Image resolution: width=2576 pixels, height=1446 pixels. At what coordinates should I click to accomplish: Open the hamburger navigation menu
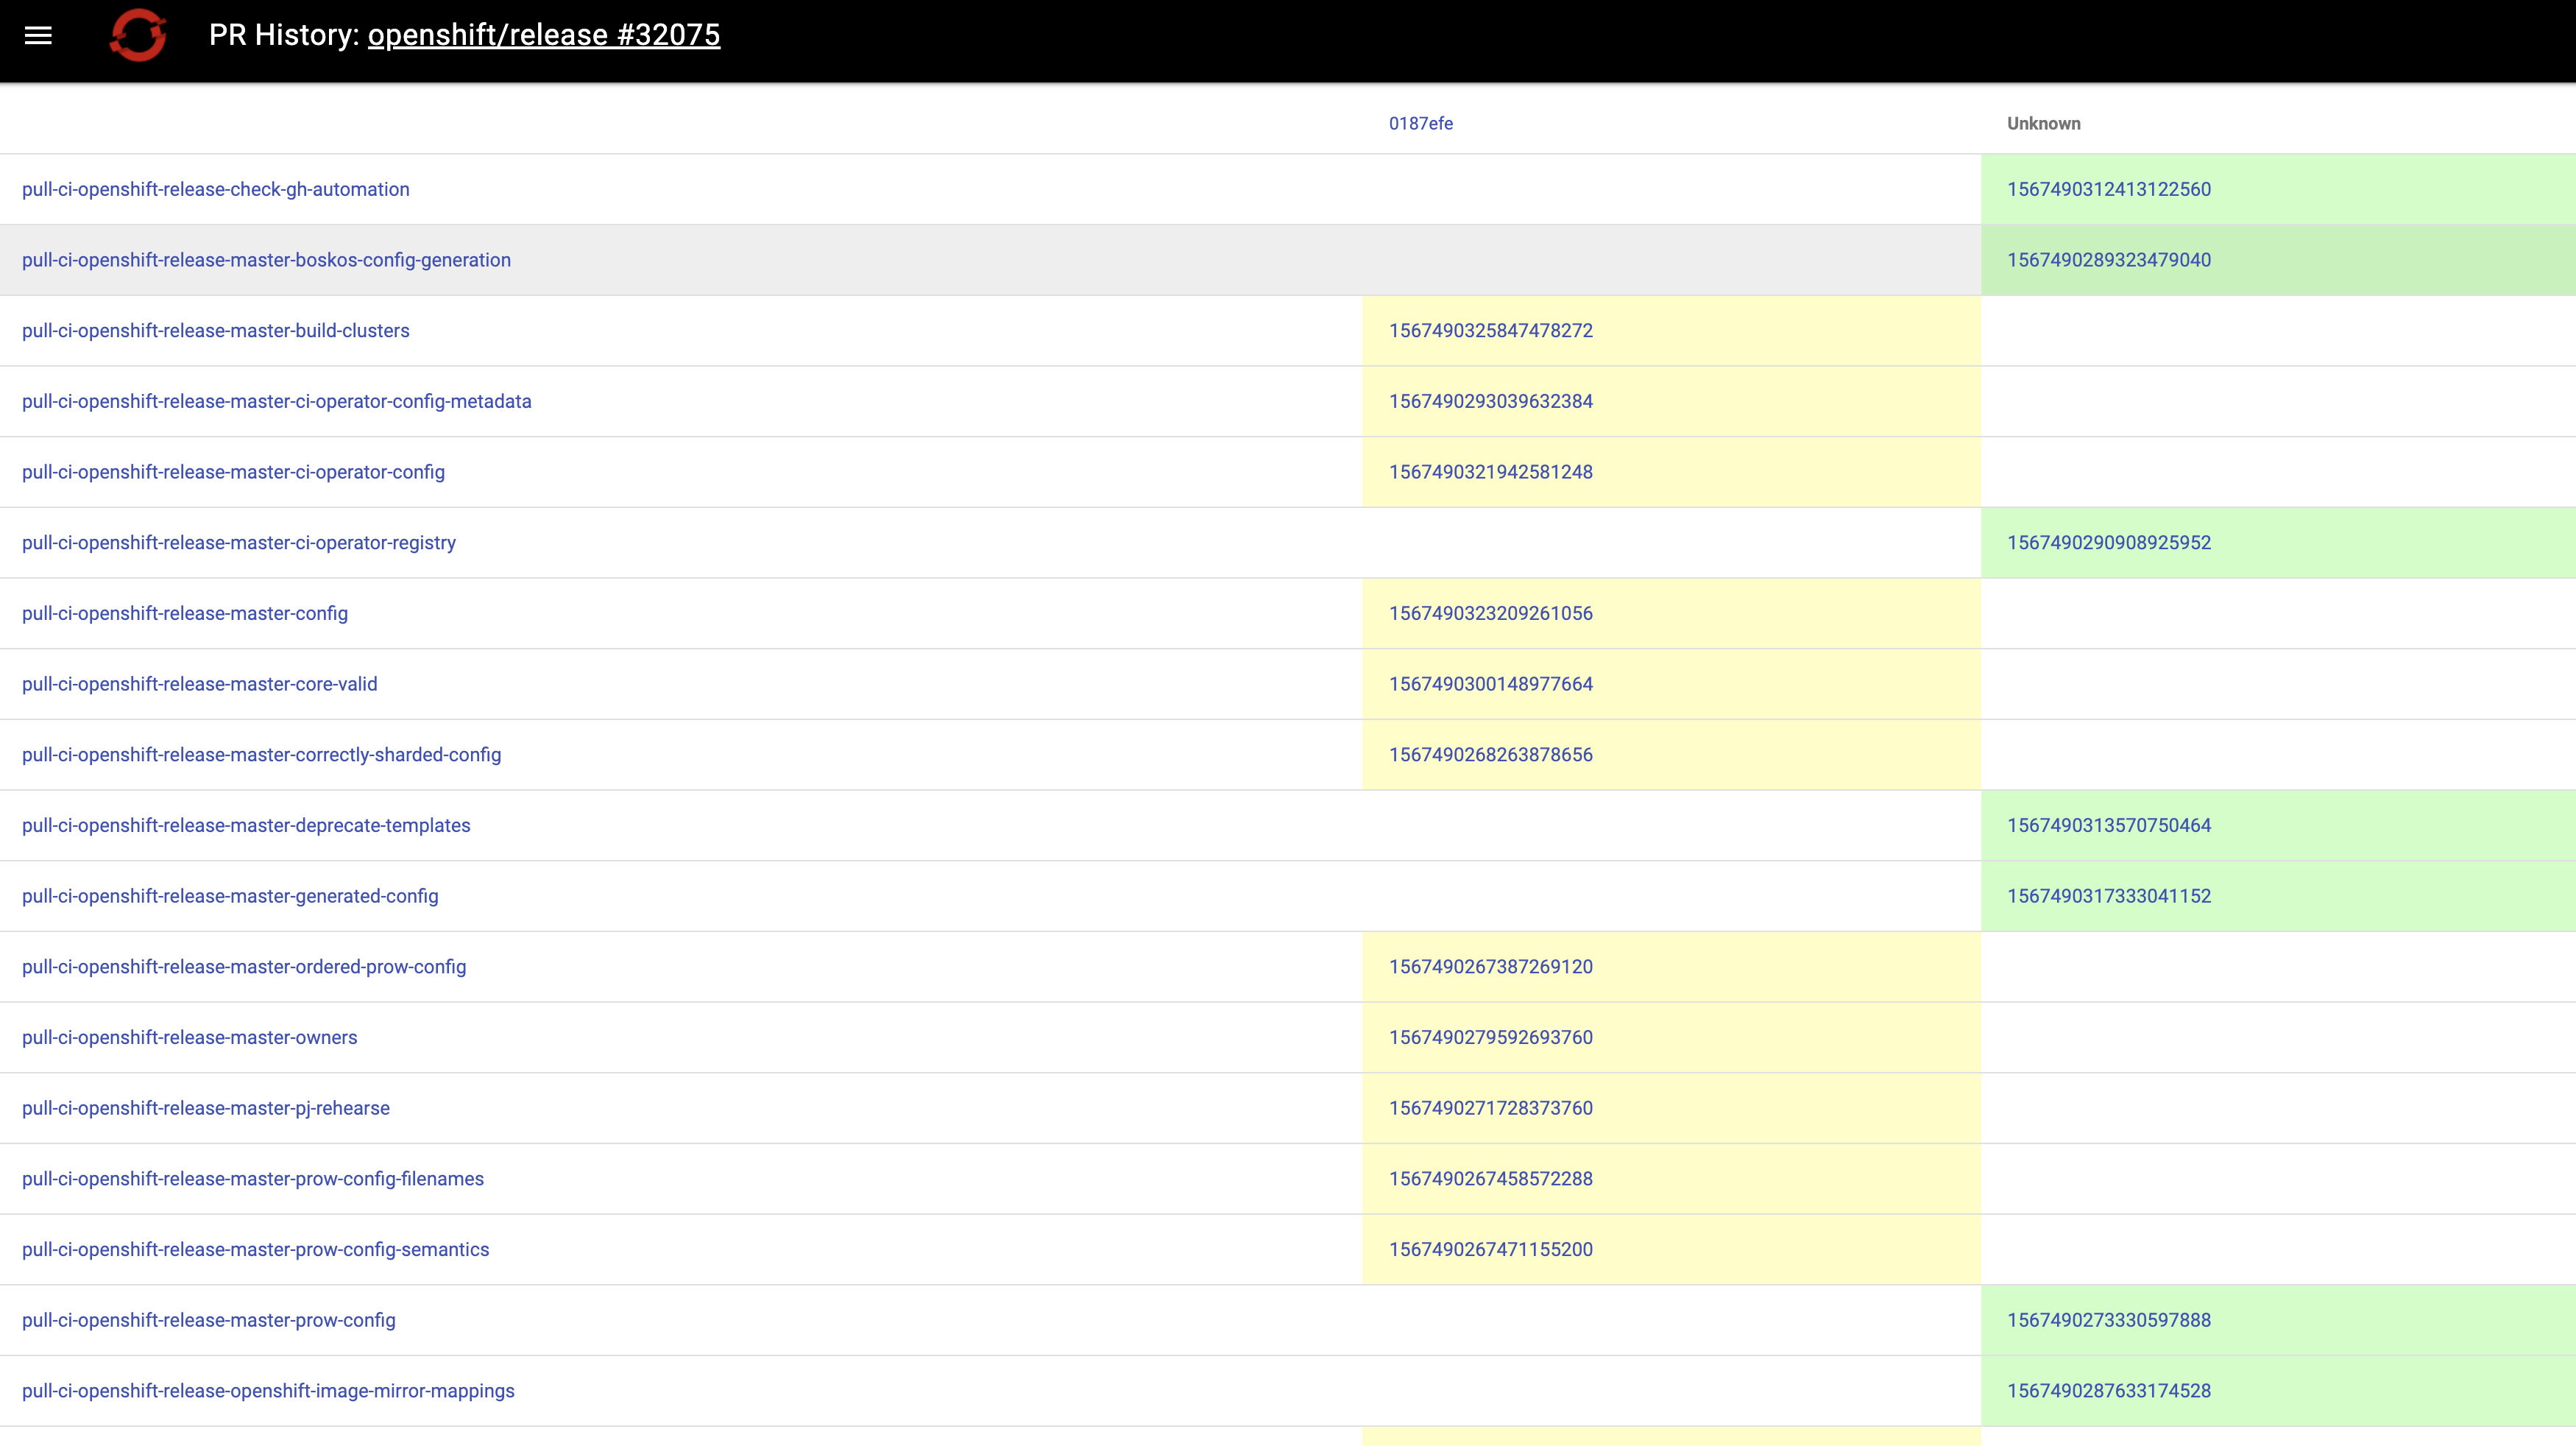[38, 36]
